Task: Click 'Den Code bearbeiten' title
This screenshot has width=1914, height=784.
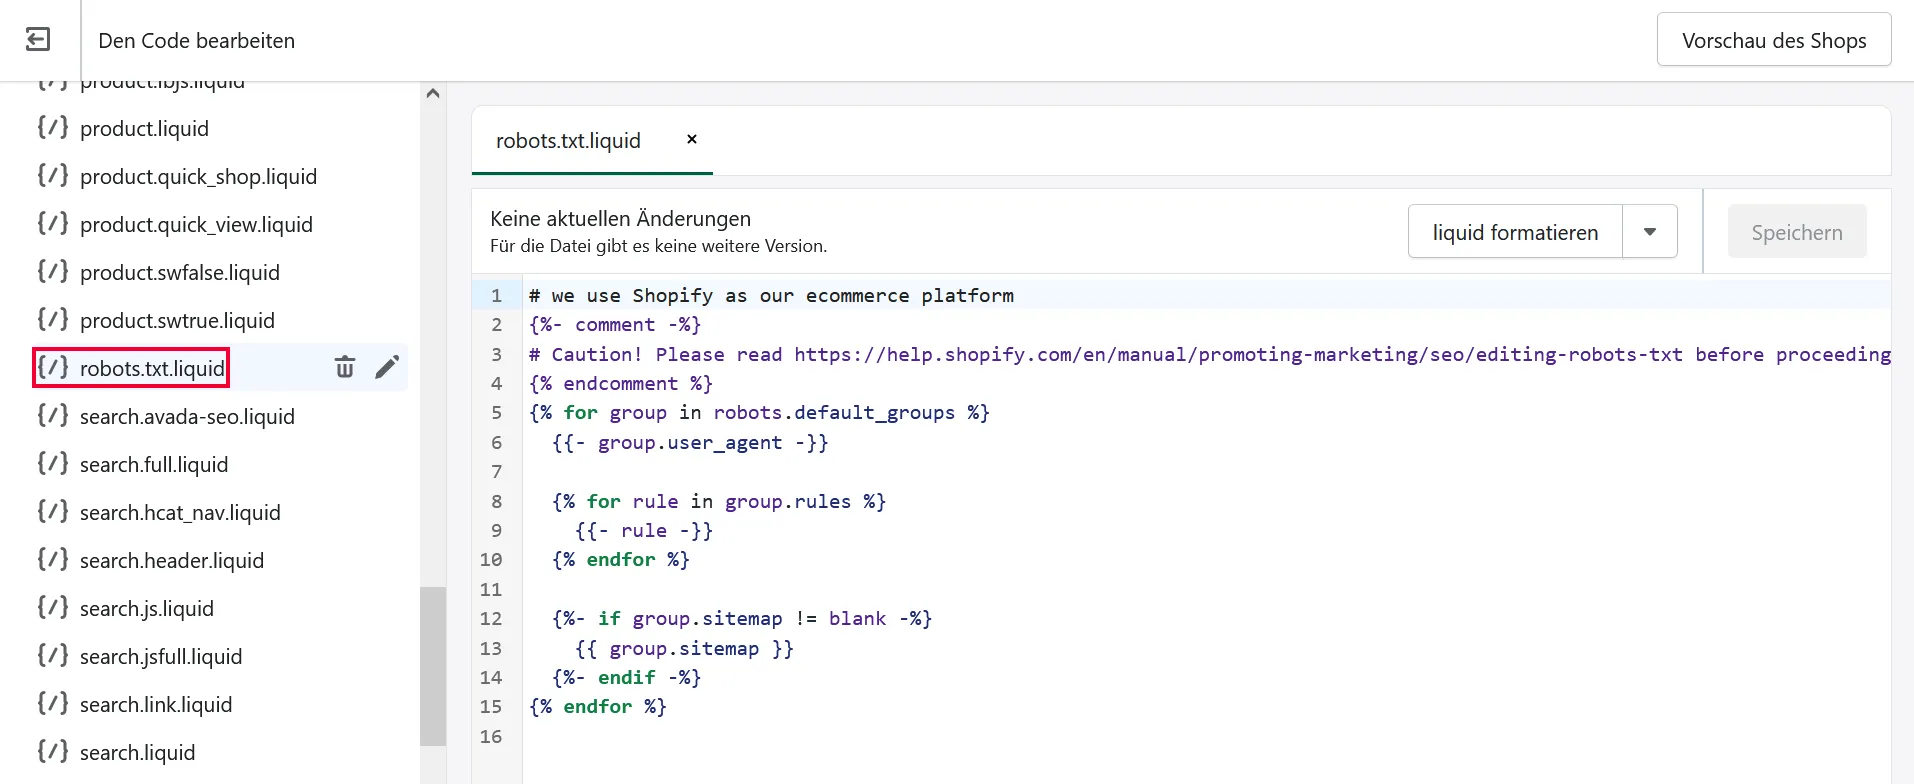Action: pyautogui.click(x=196, y=41)
